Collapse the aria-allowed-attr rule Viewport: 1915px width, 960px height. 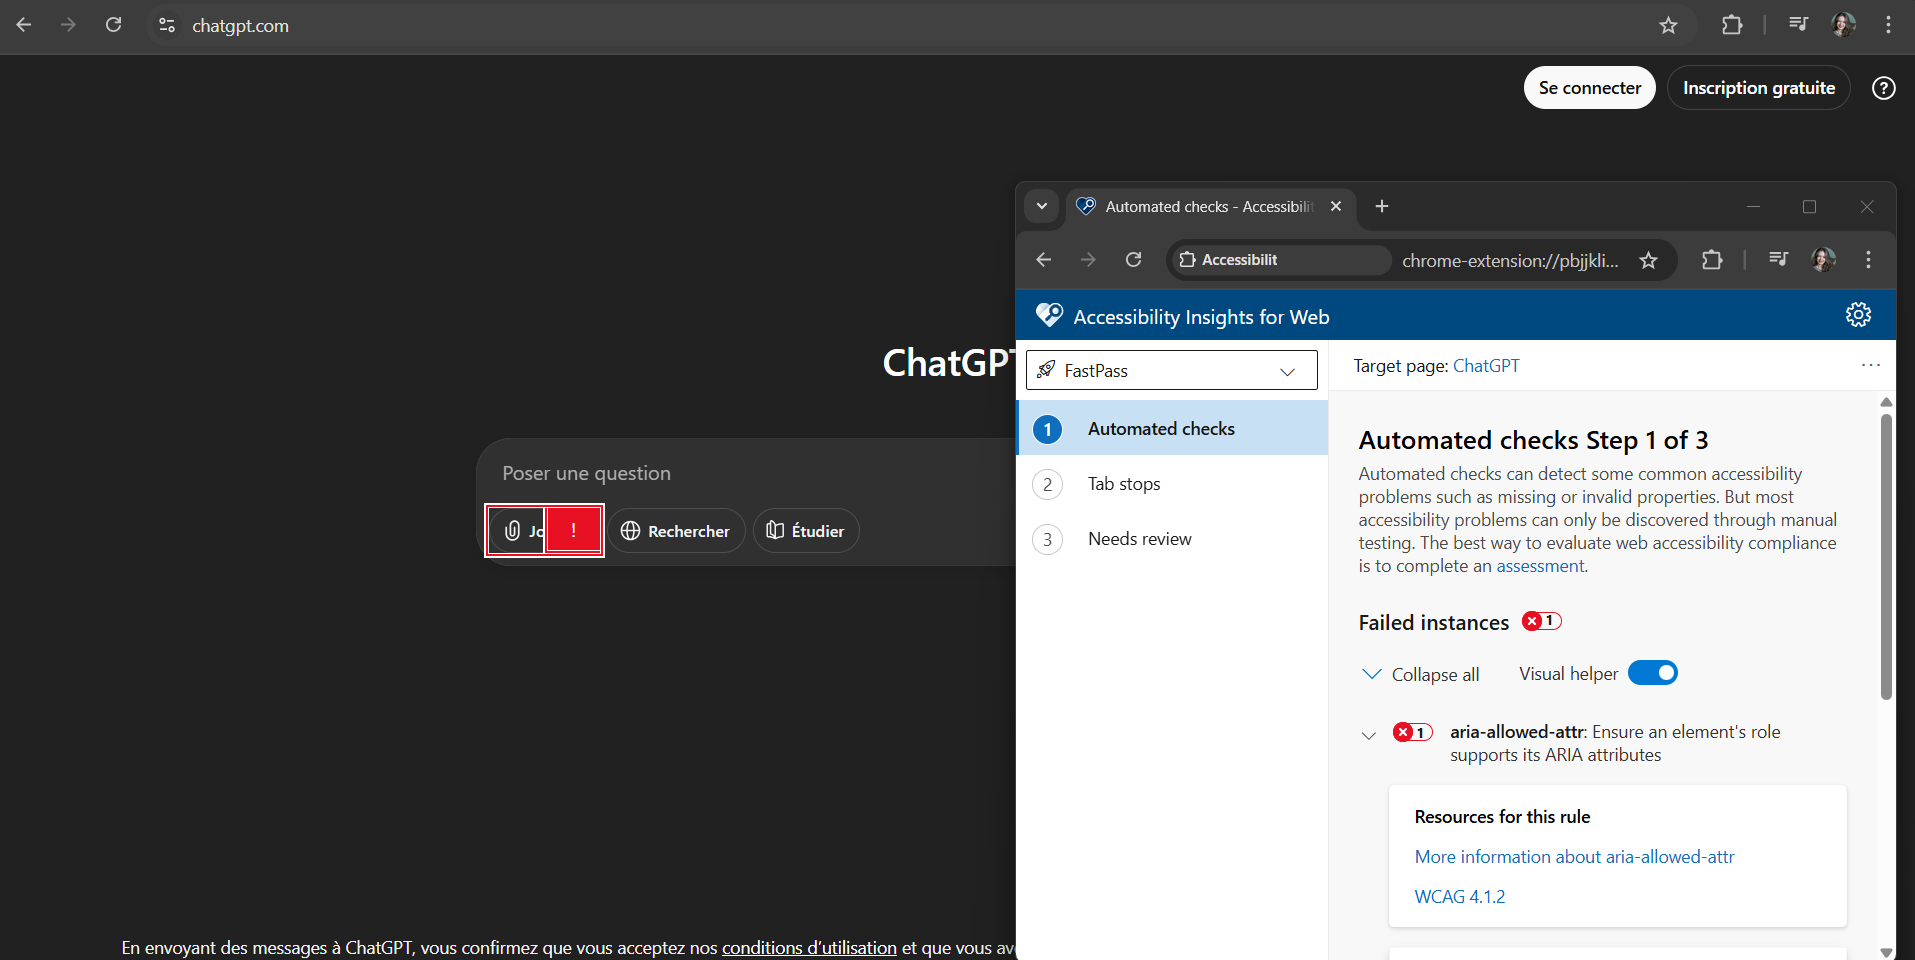tap(1369, 736)
